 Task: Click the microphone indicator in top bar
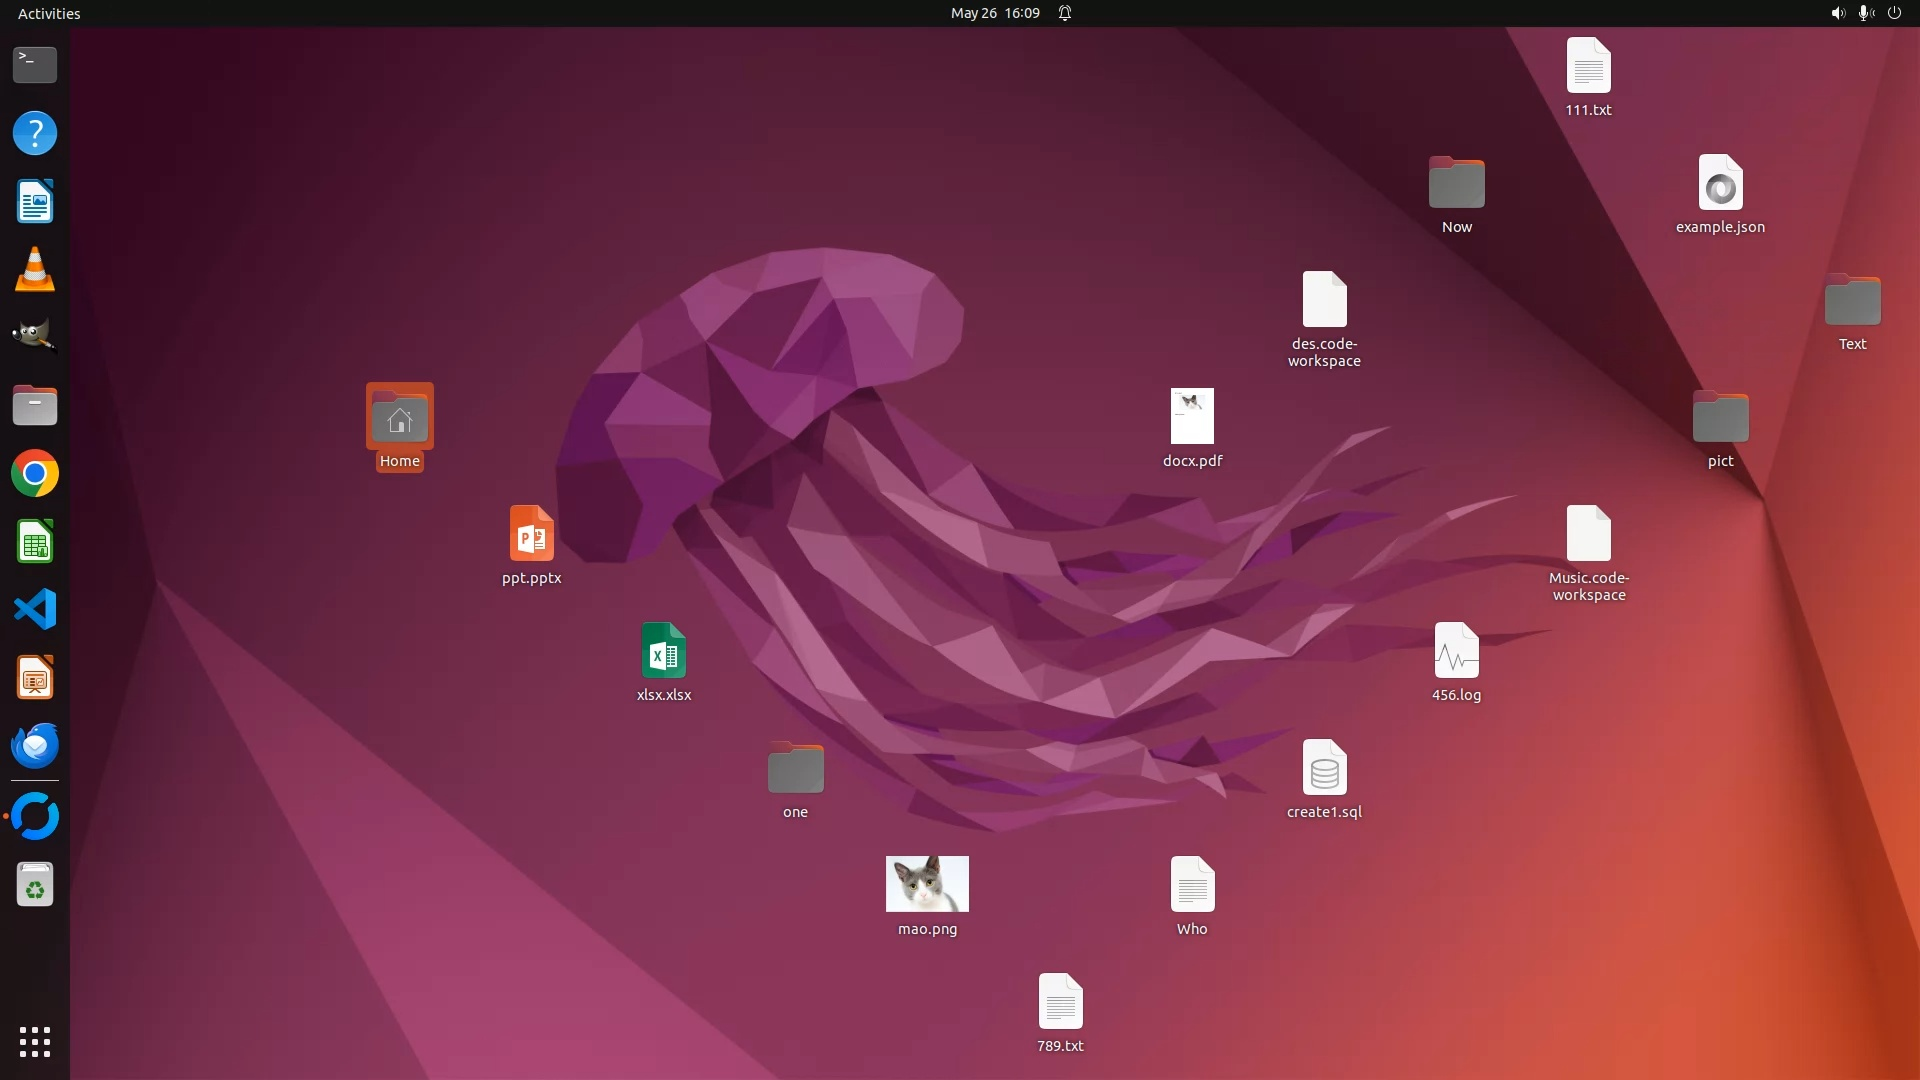1865,13
